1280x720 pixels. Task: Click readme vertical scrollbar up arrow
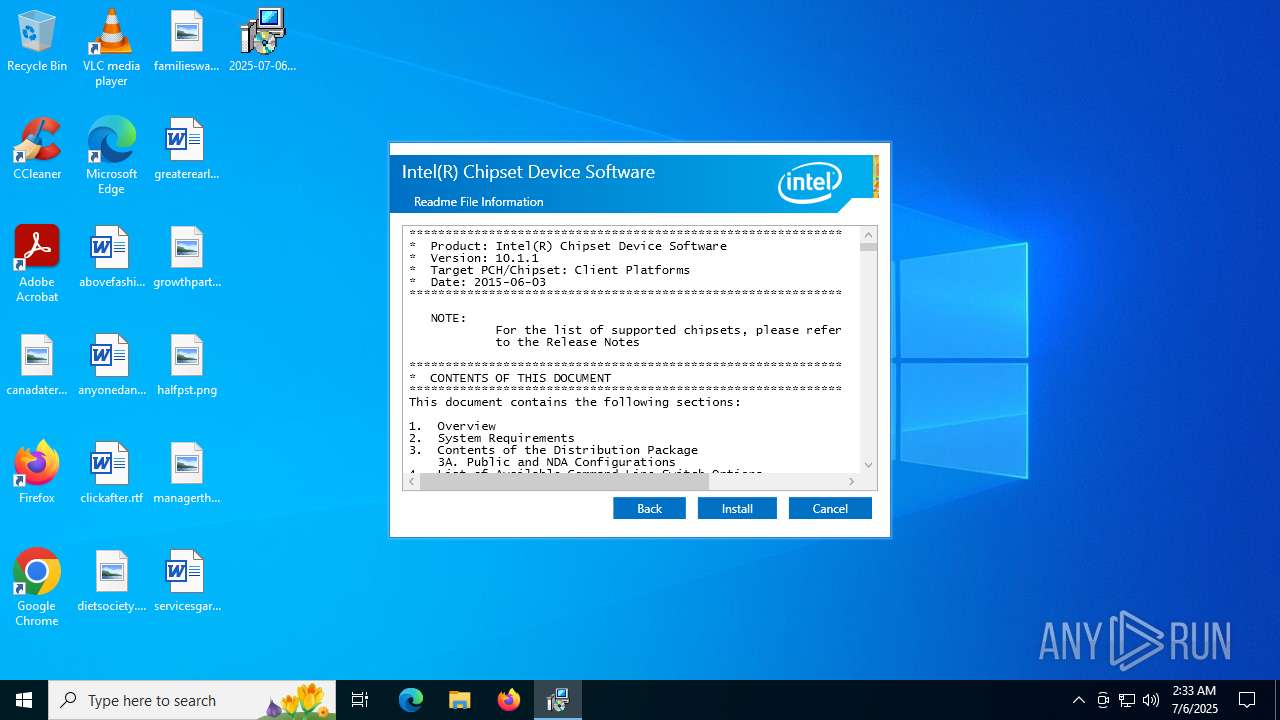(x=868, y=234)
